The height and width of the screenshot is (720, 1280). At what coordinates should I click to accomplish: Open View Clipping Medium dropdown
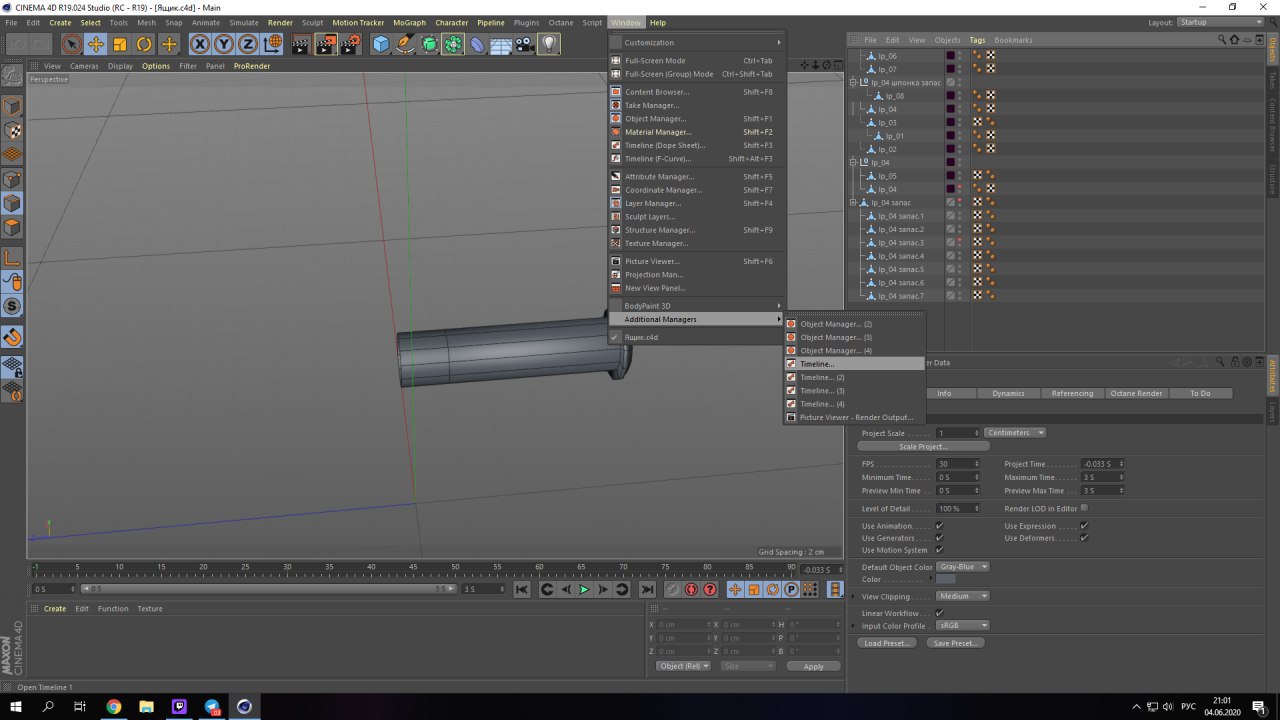[963, 596]
